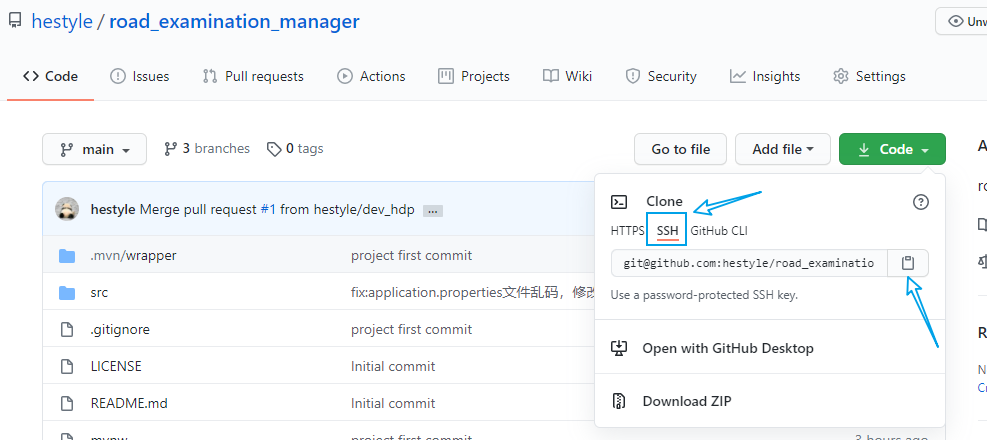The width and height of the screenshot is (987, 440).
Task: Open the clone help question icon
Action: [920, 201]
